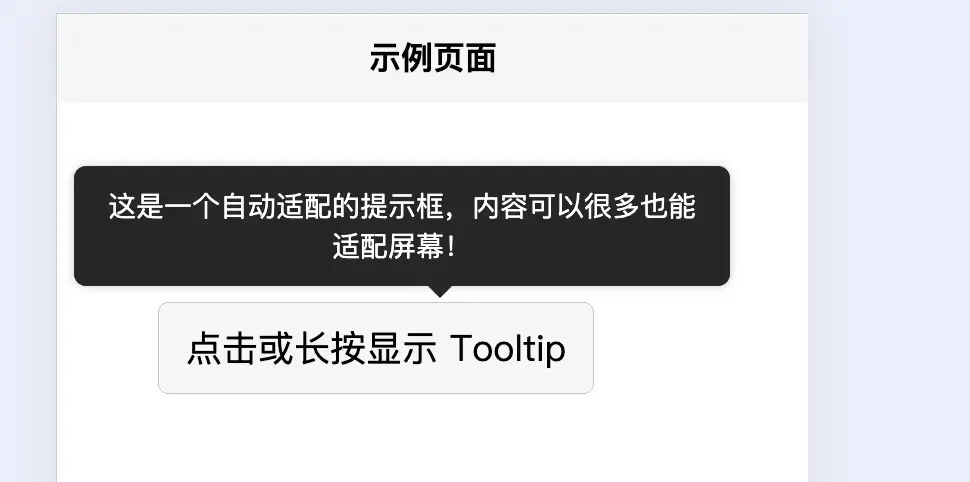Click the white space right of the Tooltip button
The height and width of the screenshot is (482, 970).
(x=699, y=348)
